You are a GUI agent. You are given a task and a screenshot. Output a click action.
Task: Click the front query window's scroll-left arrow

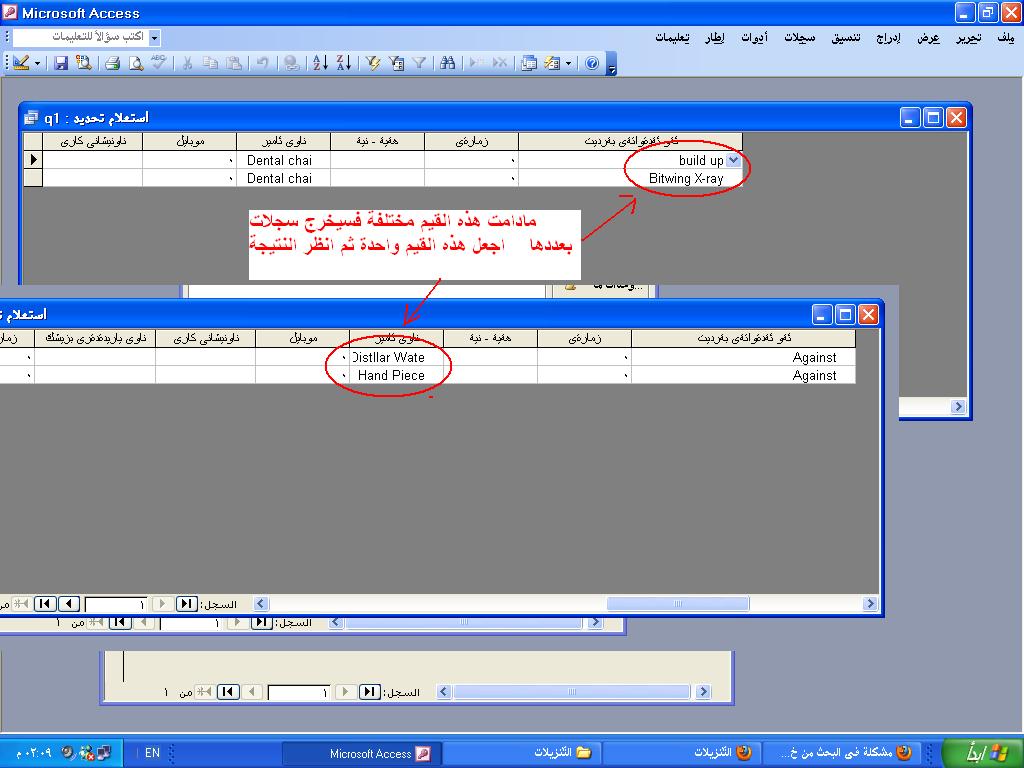[261, 604]
